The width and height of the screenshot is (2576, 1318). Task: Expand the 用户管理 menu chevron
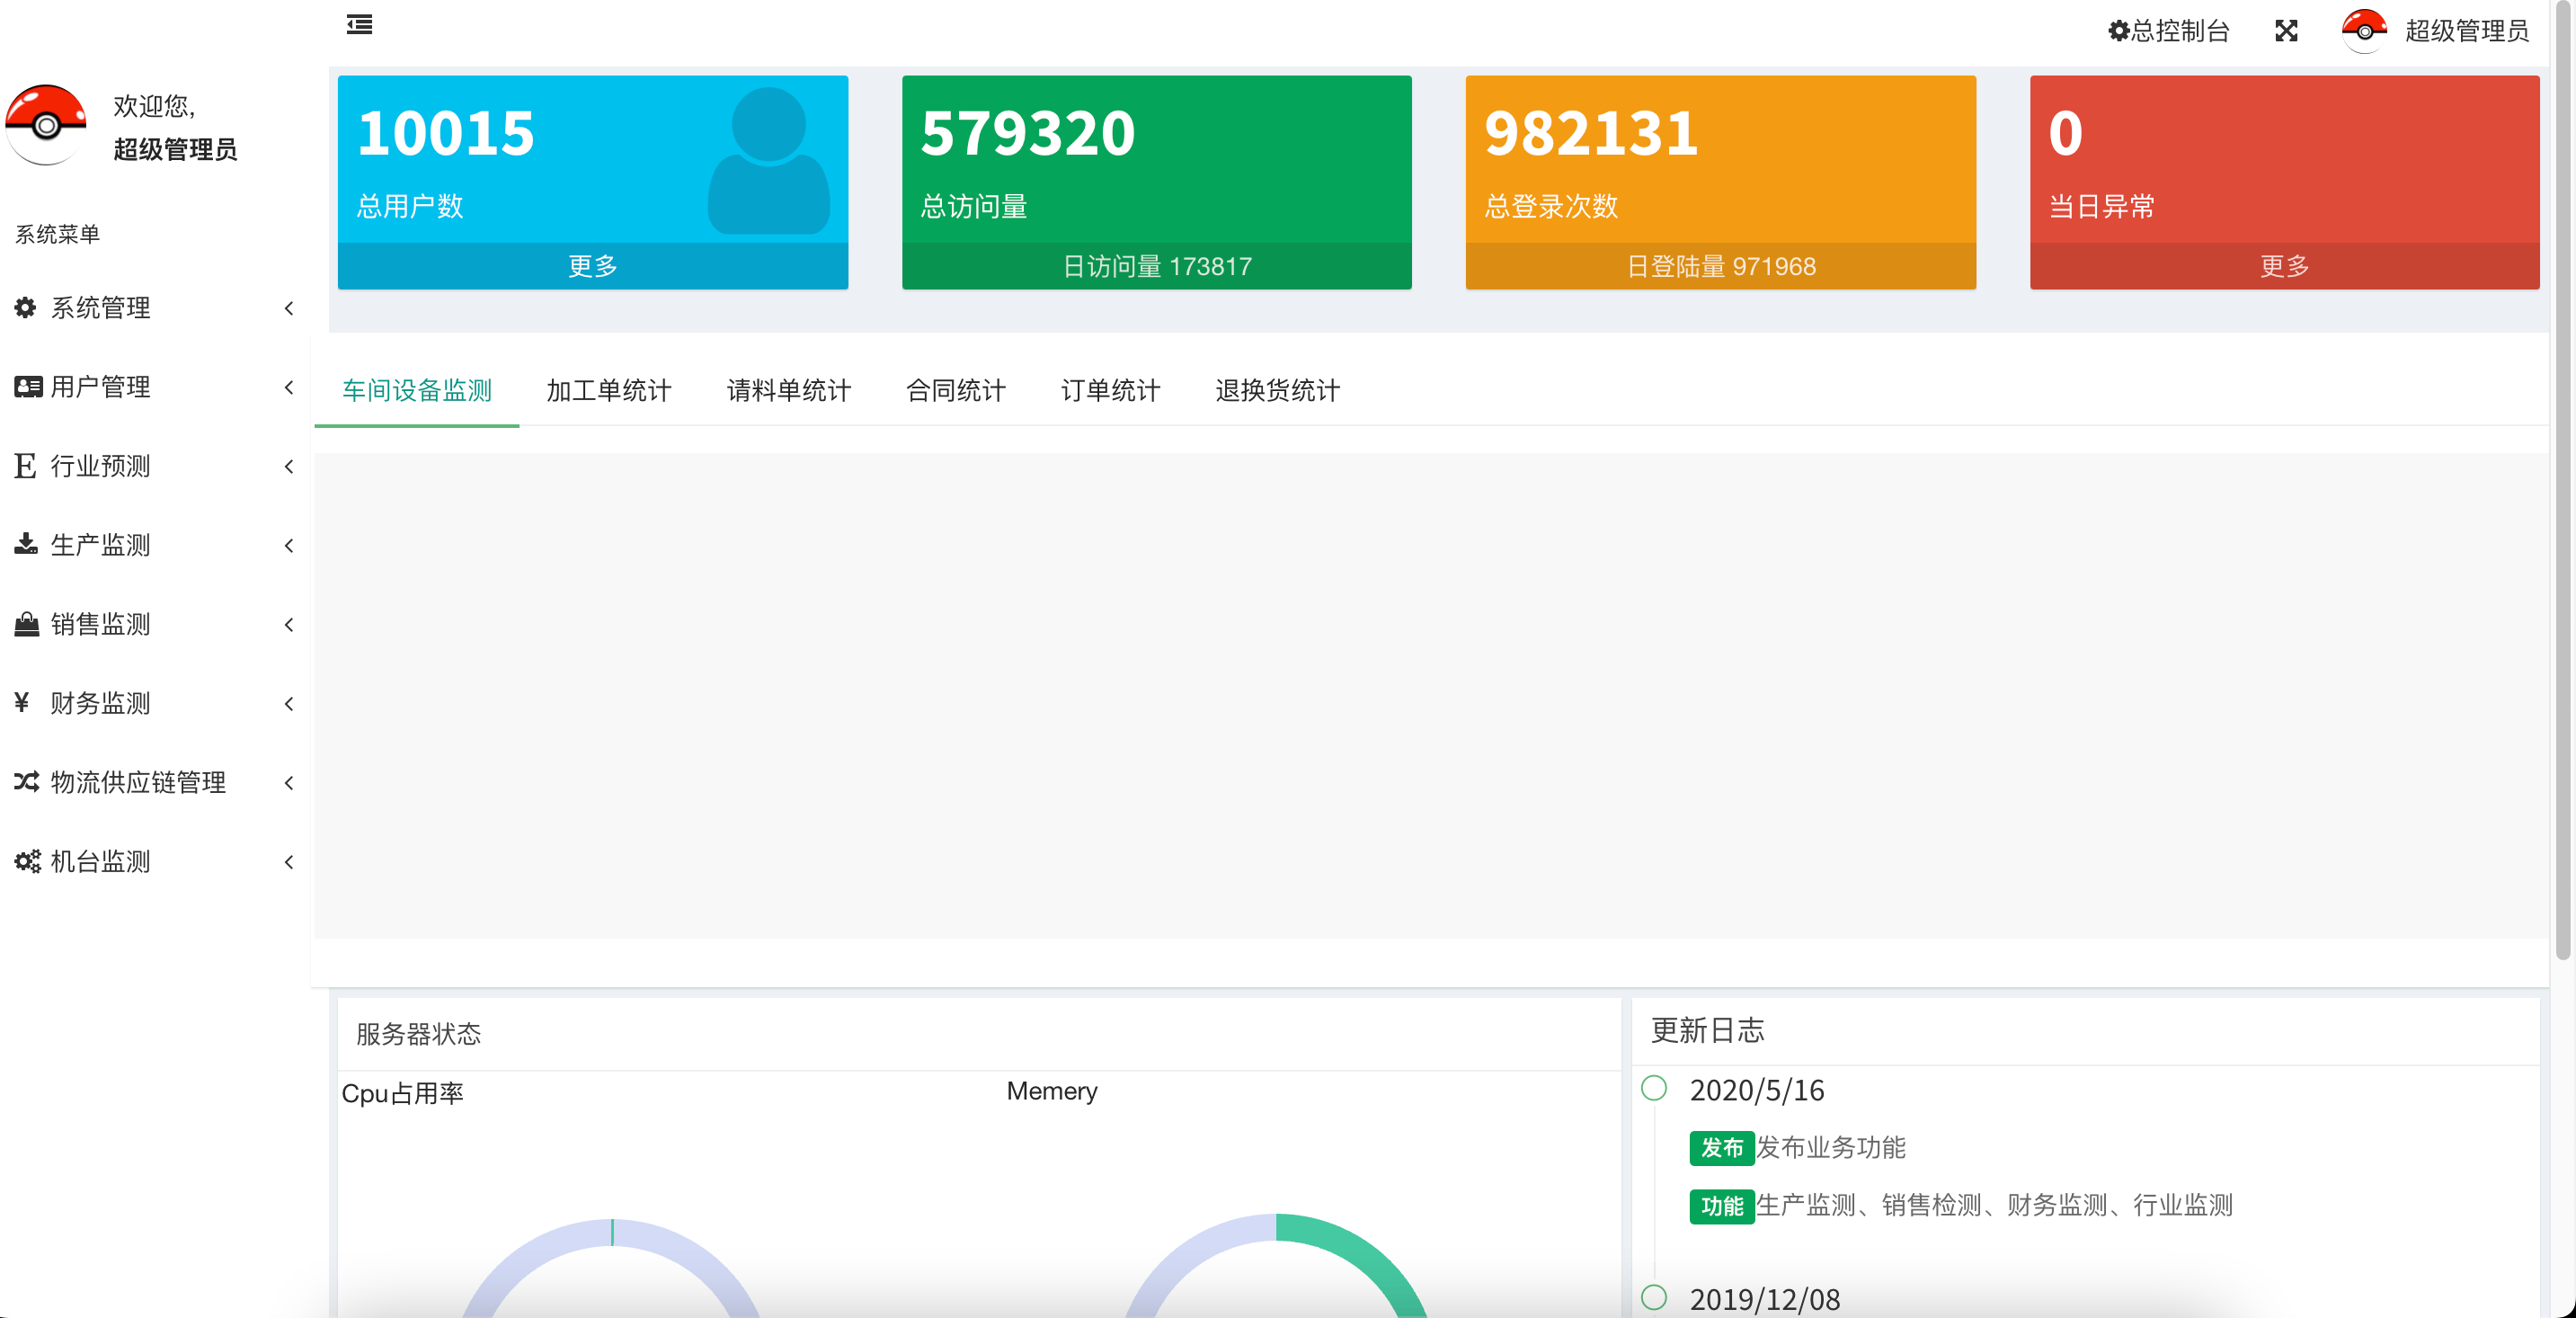[x=289, y=387]
